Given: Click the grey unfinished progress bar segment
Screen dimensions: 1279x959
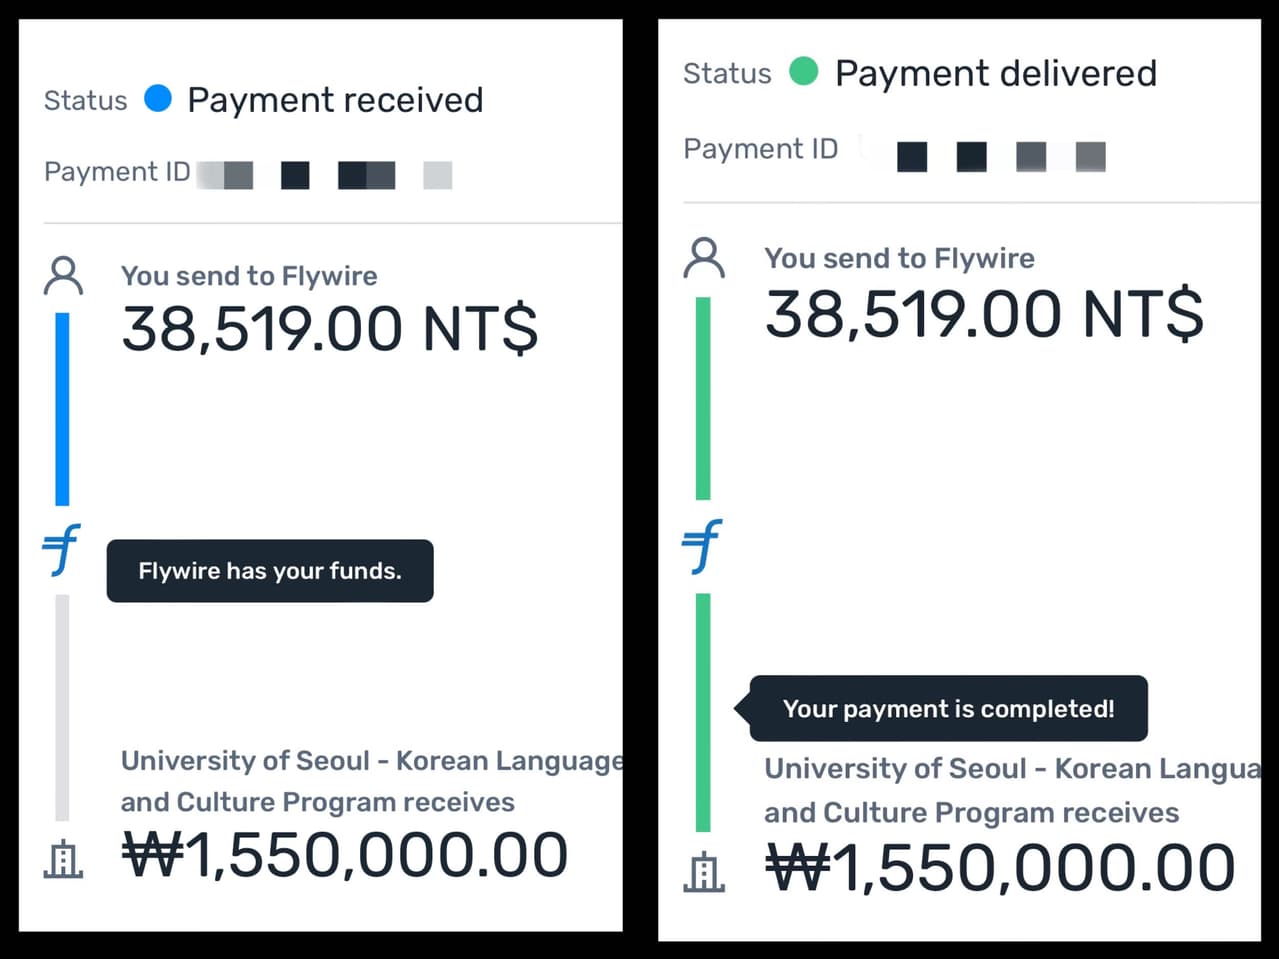Looking at the screenshot, I should tap(62, 706).
